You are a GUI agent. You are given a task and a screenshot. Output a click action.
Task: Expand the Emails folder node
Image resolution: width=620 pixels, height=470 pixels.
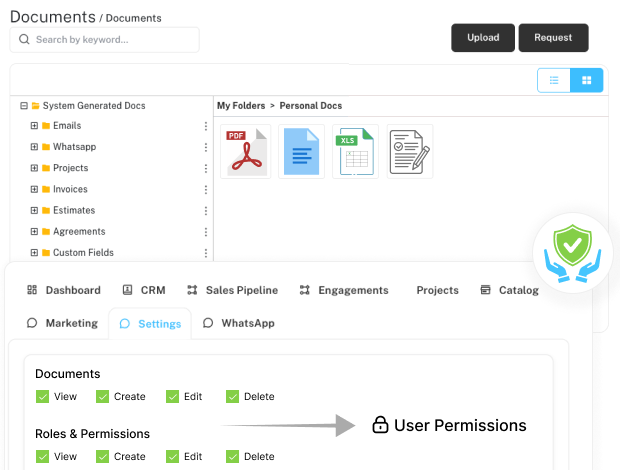(x=34, y=126)
